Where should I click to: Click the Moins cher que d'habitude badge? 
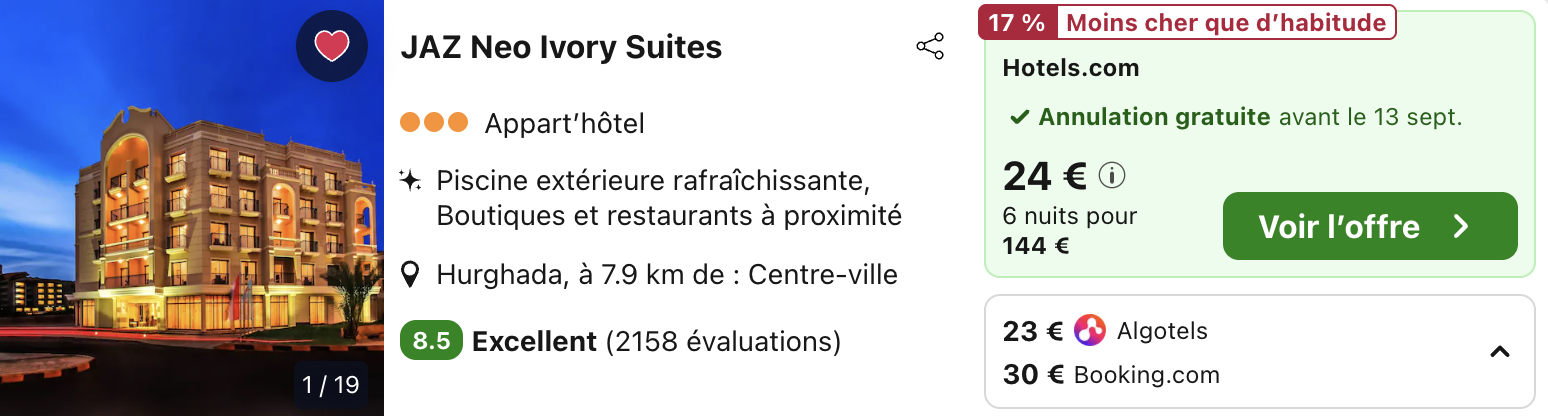point(1224,22)
